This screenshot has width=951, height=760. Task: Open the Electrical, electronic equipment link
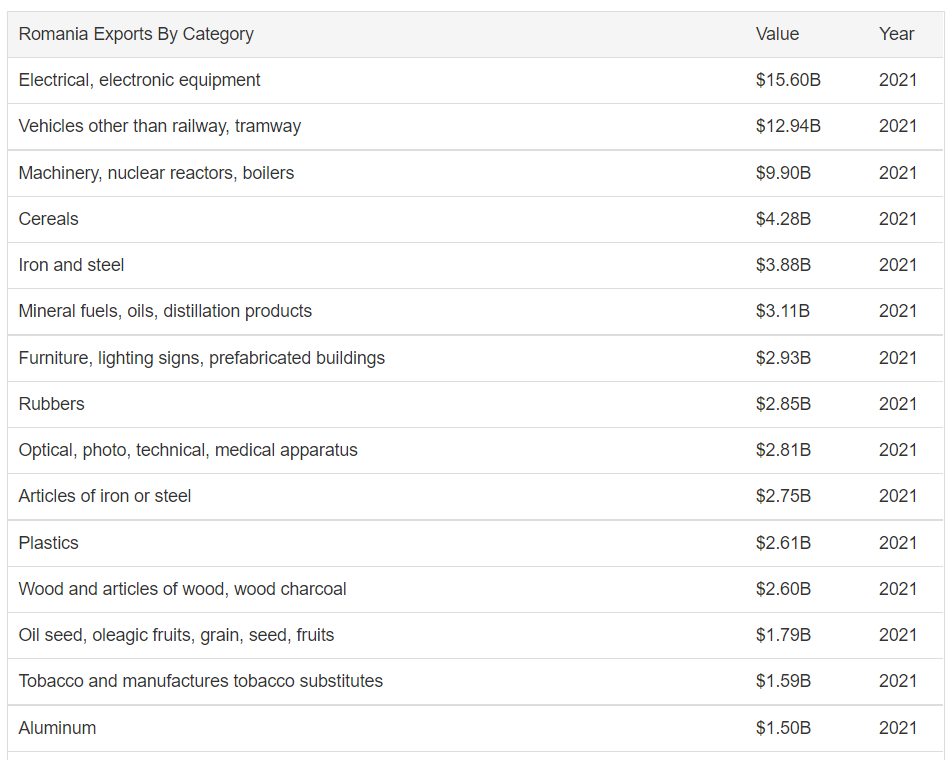(139, 80)
